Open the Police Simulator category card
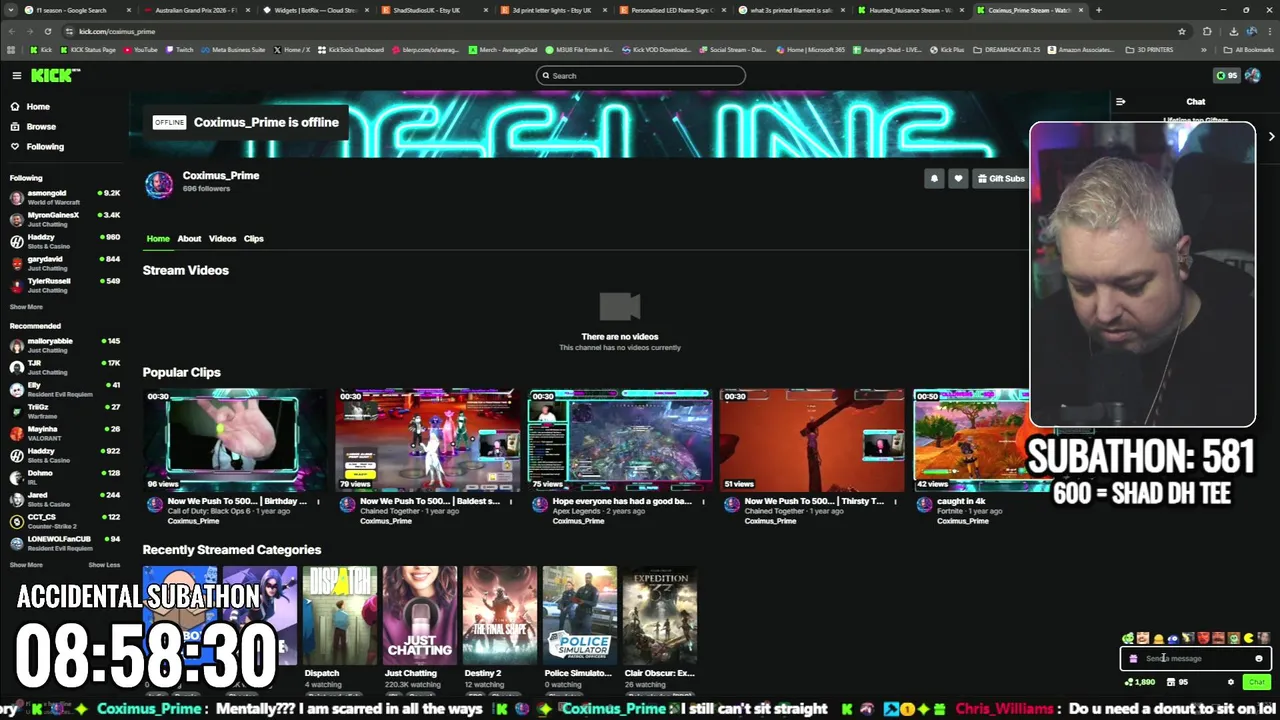 (580, 615)
